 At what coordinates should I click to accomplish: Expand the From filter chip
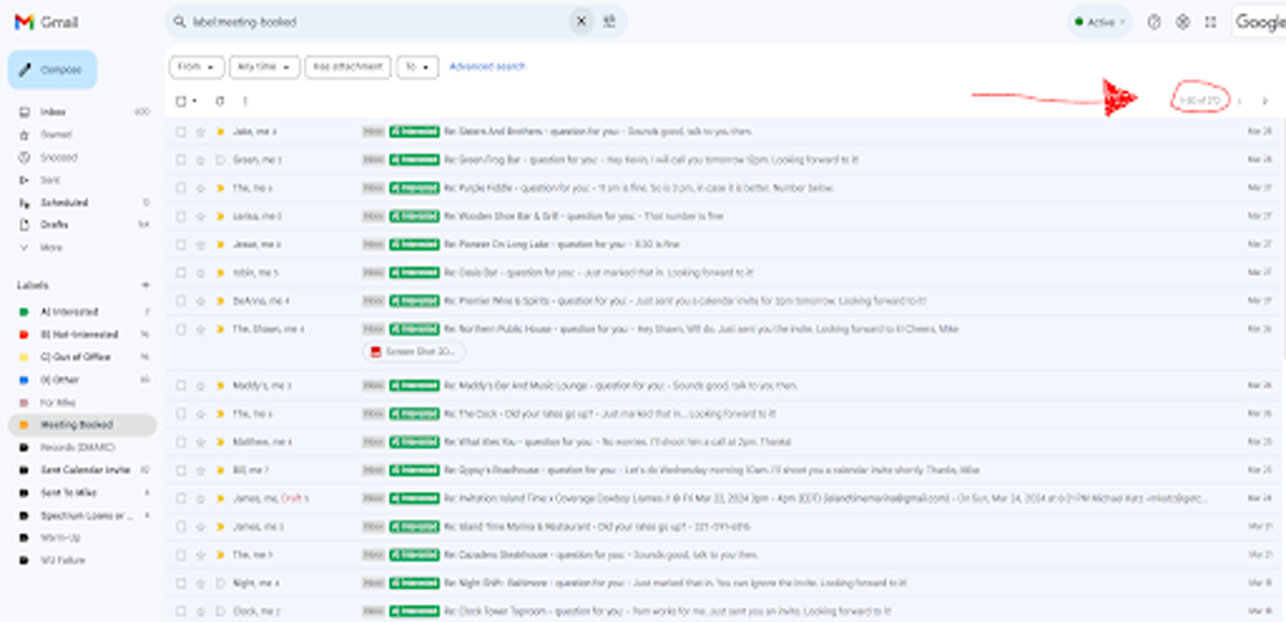[196, 67]
